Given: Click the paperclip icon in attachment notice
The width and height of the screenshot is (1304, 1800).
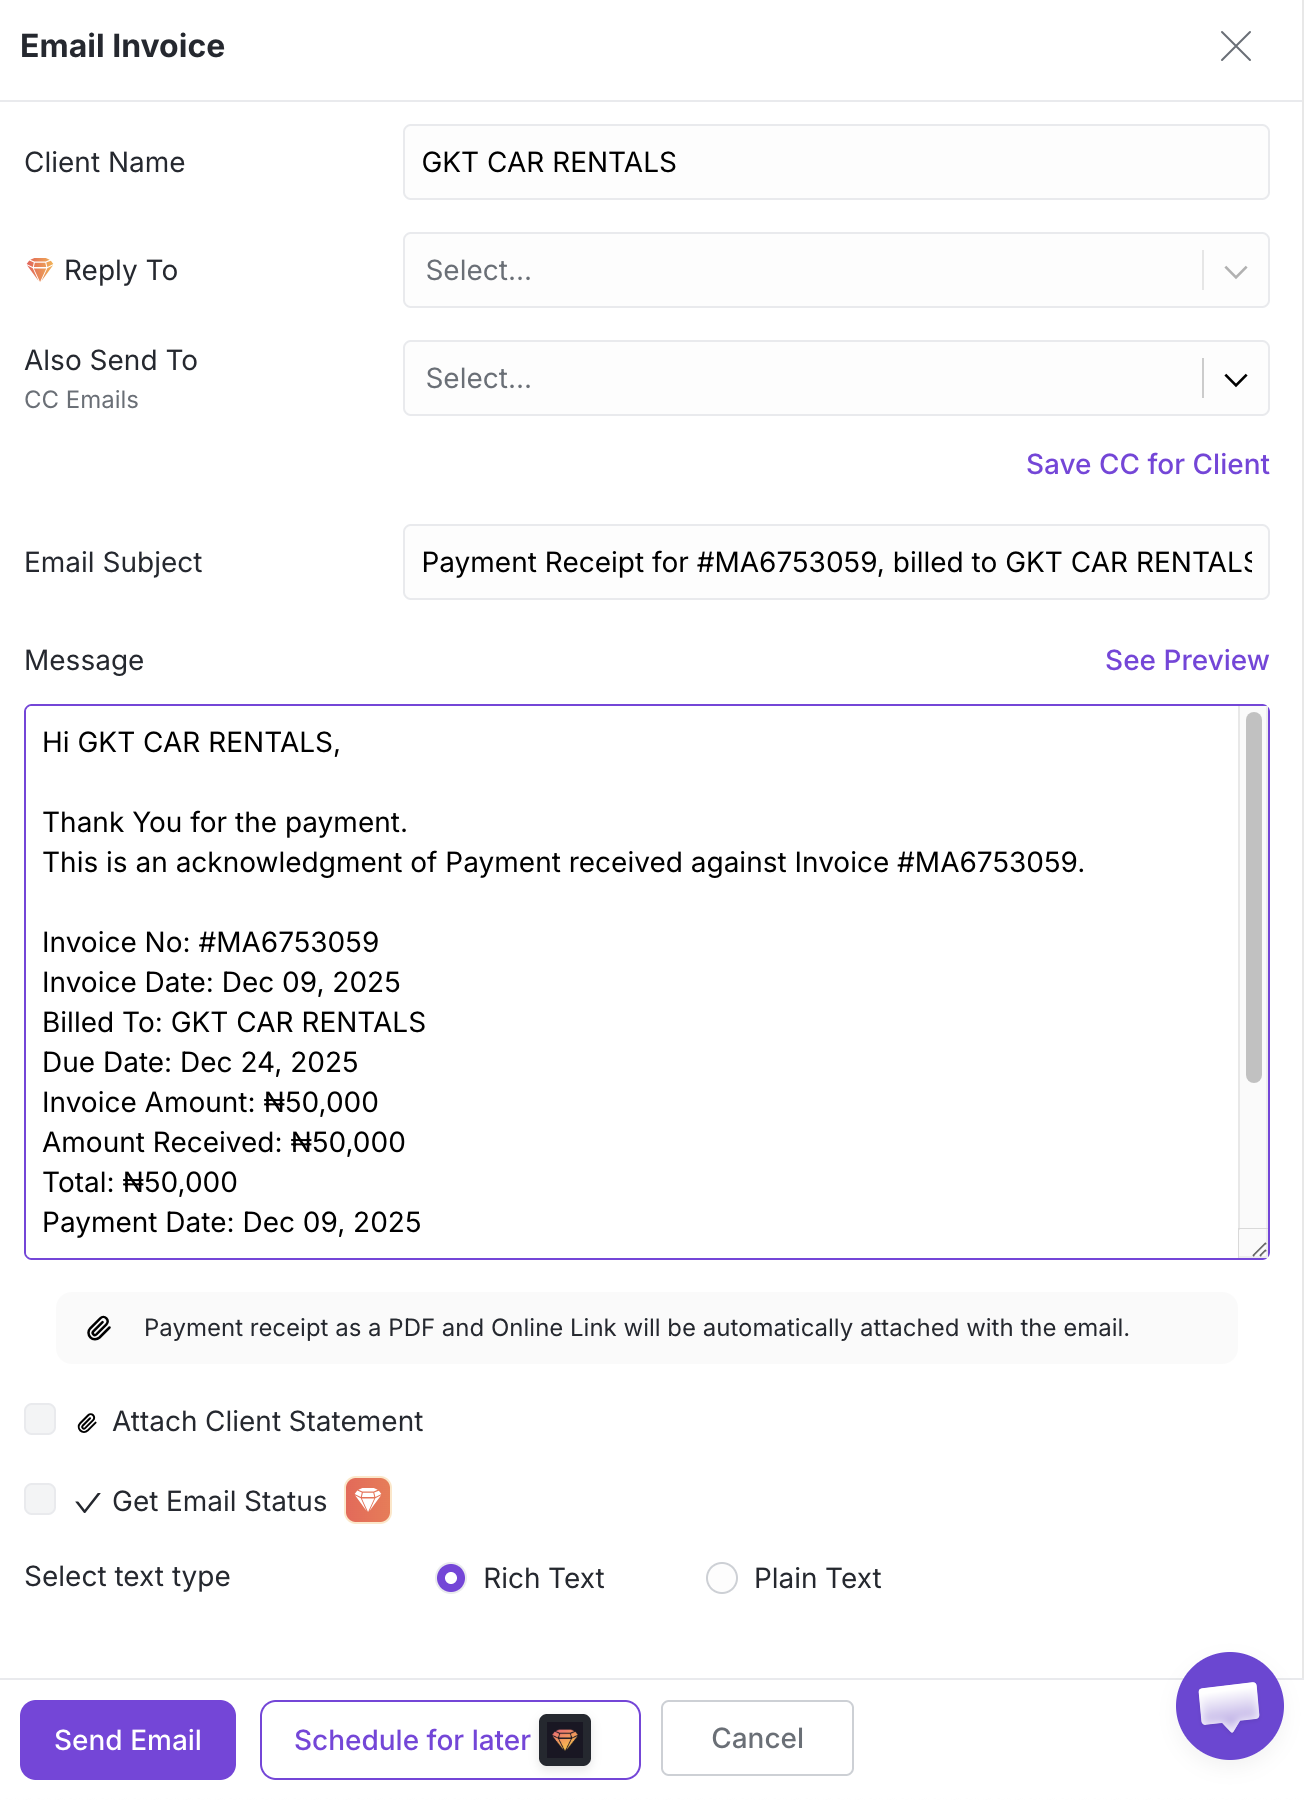Looking at the screenshot, I should (99, 1328).
